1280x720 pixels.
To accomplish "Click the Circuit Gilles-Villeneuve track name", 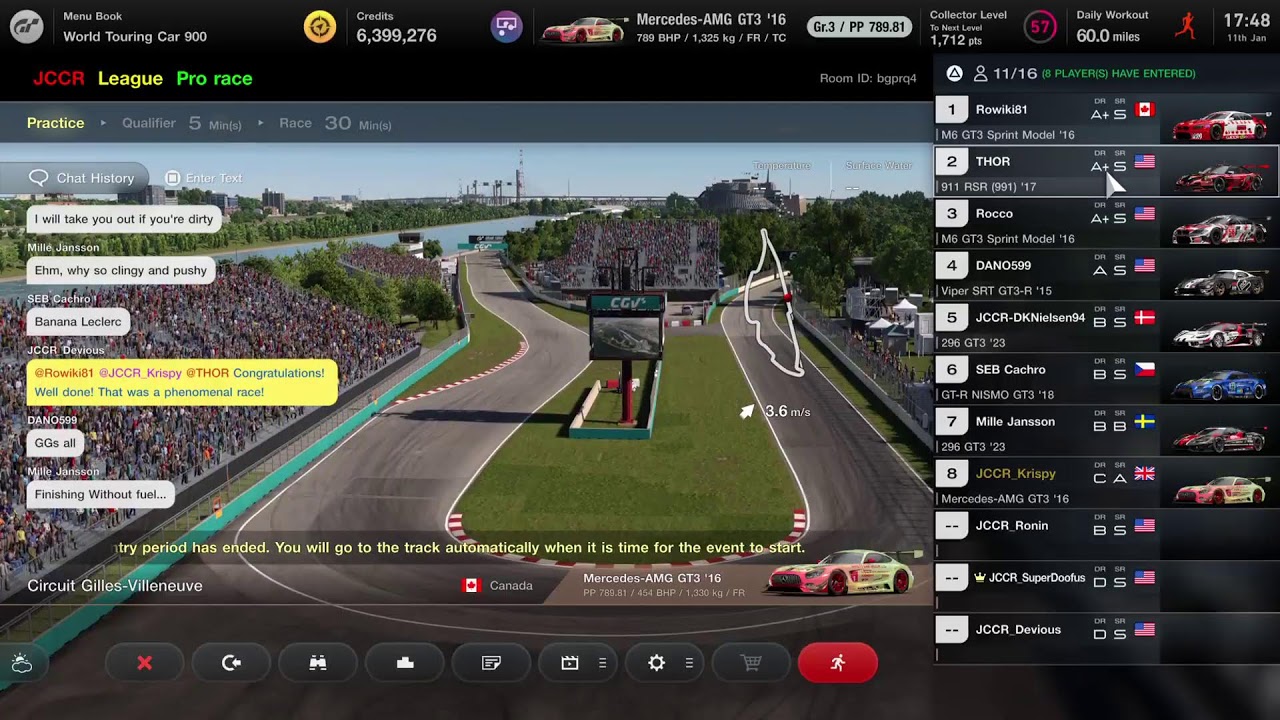I will click(x=115, y=586).
